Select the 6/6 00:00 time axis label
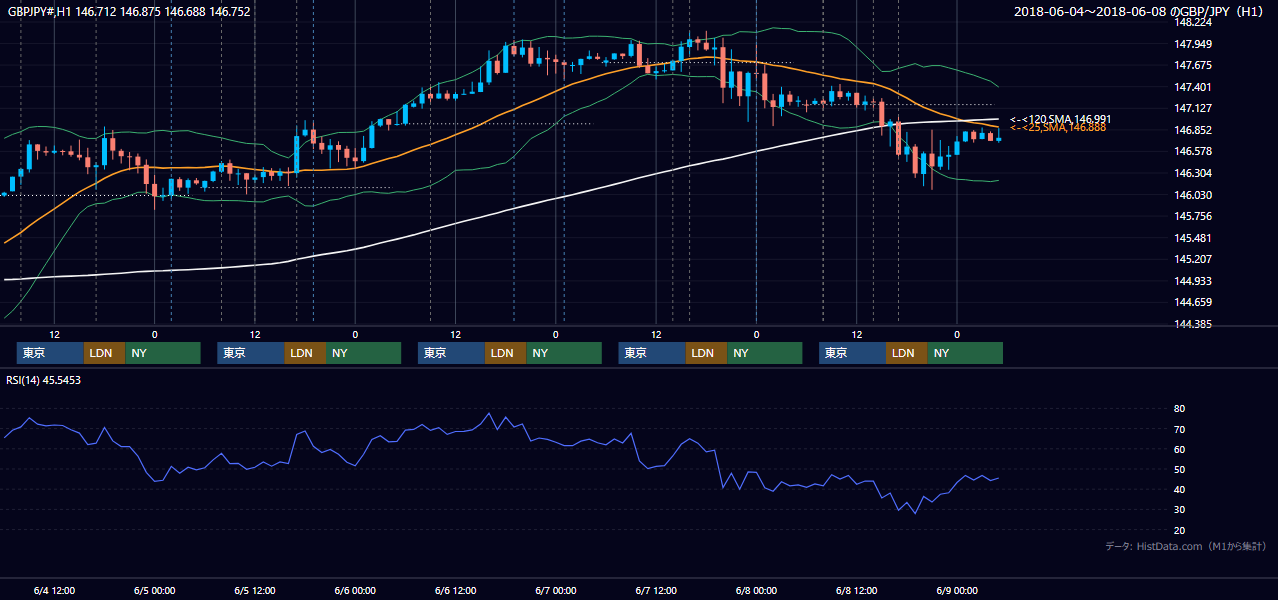The height and width of the screenshot is (600, 1278). 355,591
